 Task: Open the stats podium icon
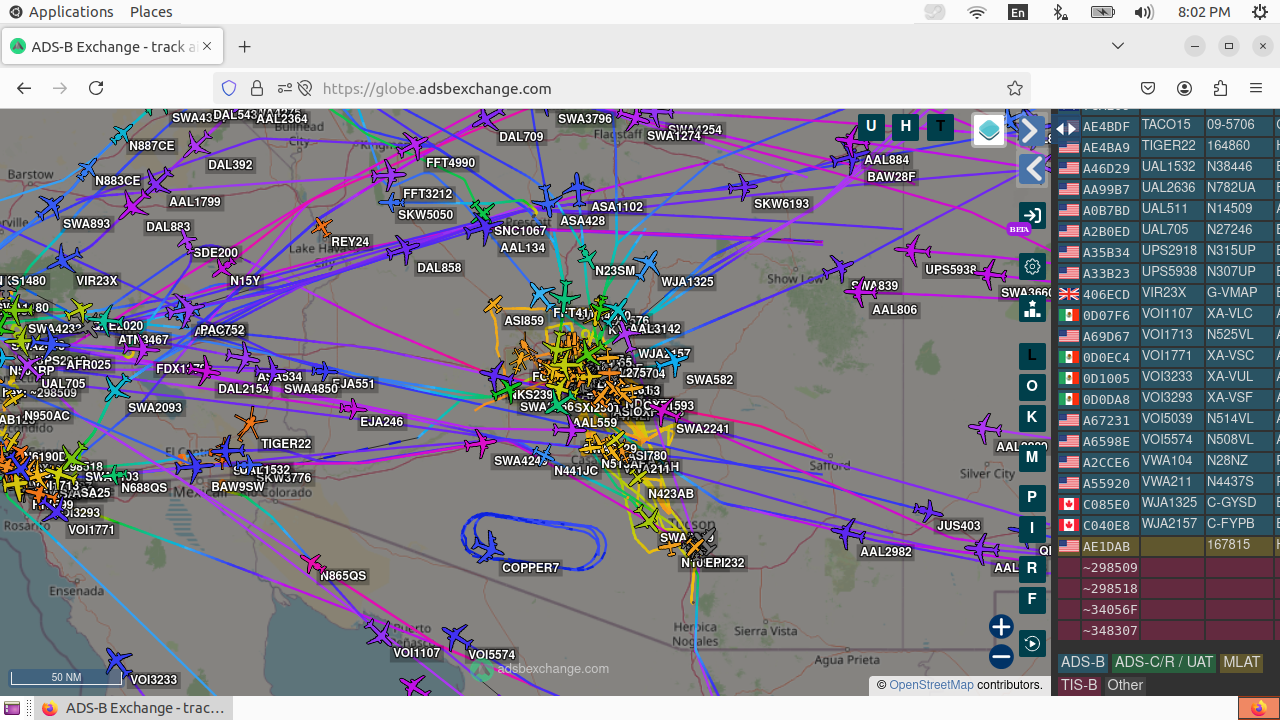pyautogui.click(x=1032, y=309)
